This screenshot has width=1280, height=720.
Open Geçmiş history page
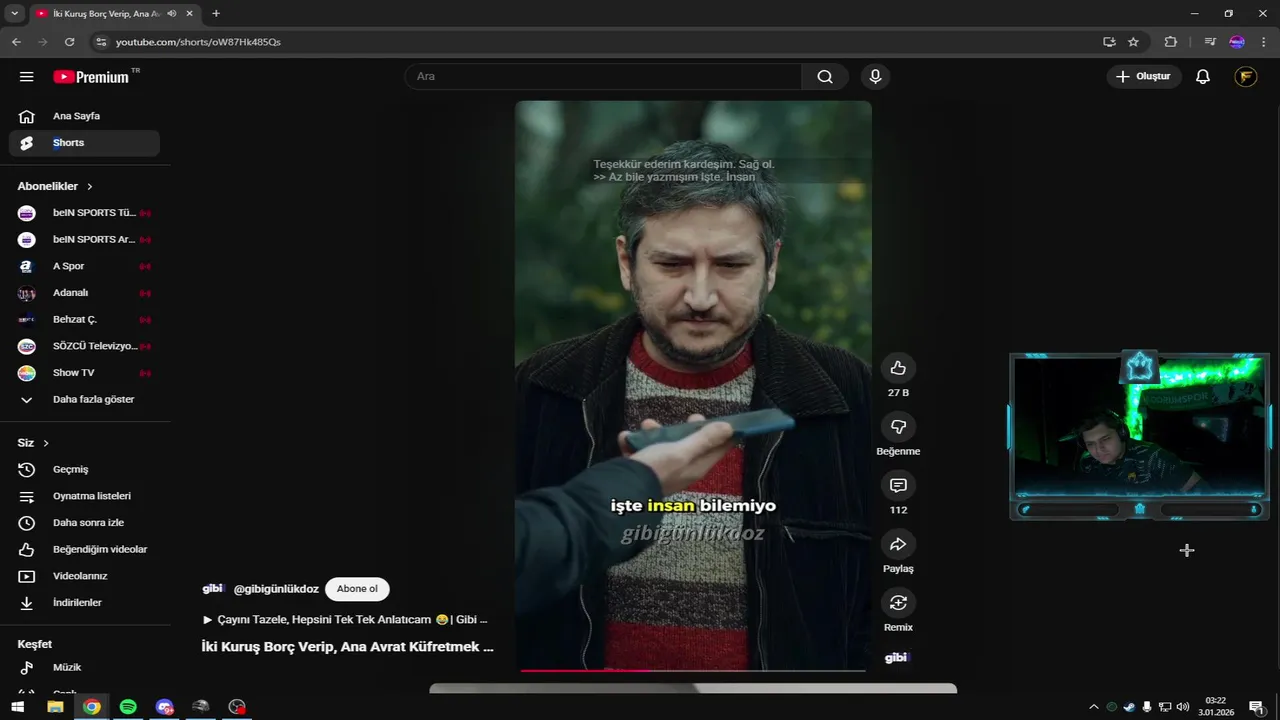pos(84,469)
